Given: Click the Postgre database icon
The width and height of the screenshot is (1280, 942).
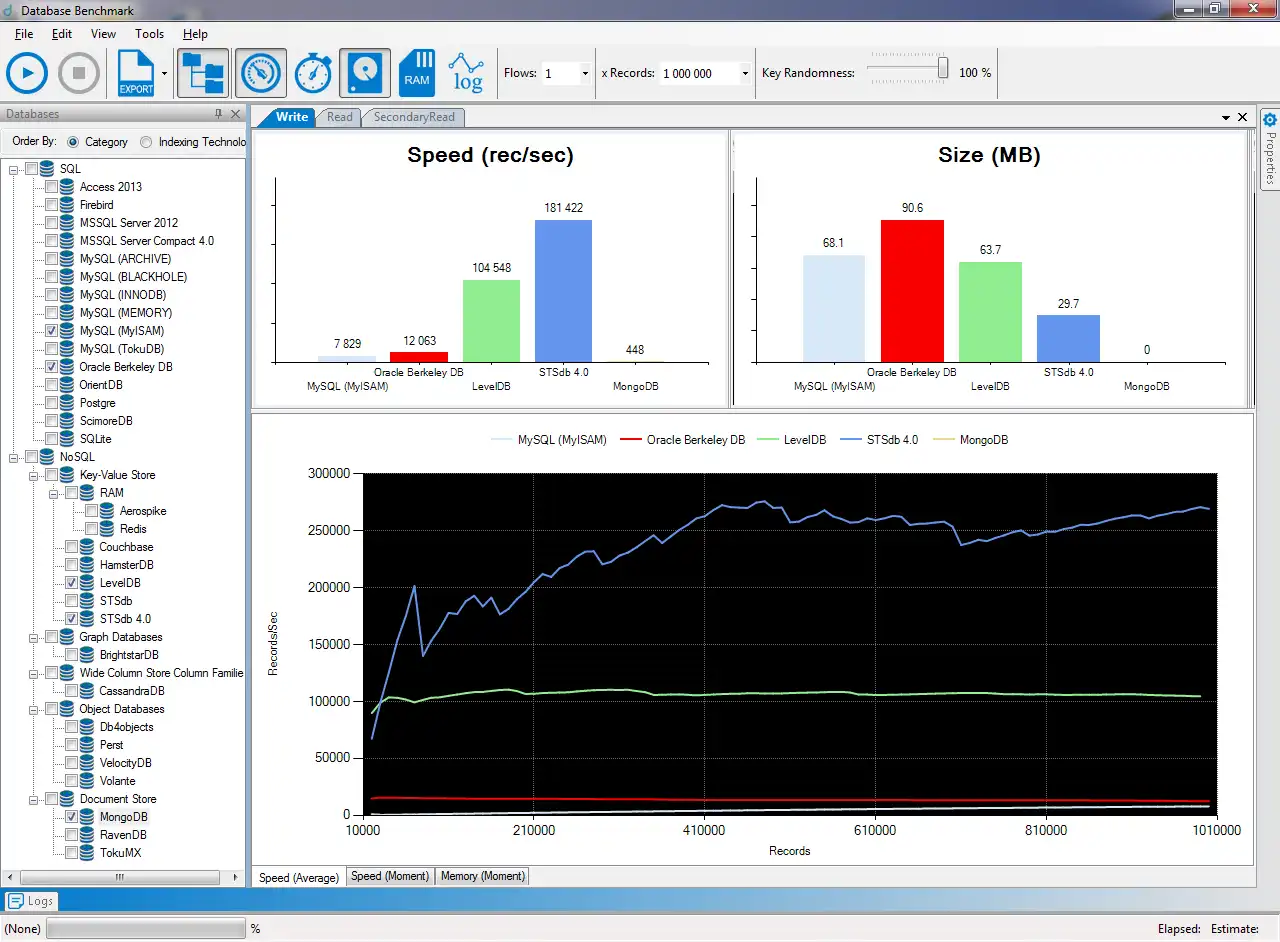Looking at the screenshot, I should [x=67, y=403].
